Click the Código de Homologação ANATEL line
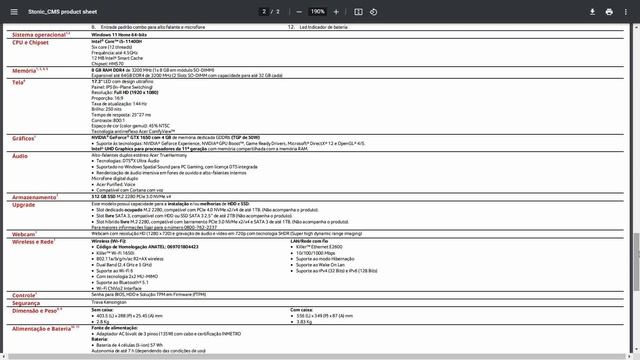Screen dimensions: 640x360 (147, 247)
